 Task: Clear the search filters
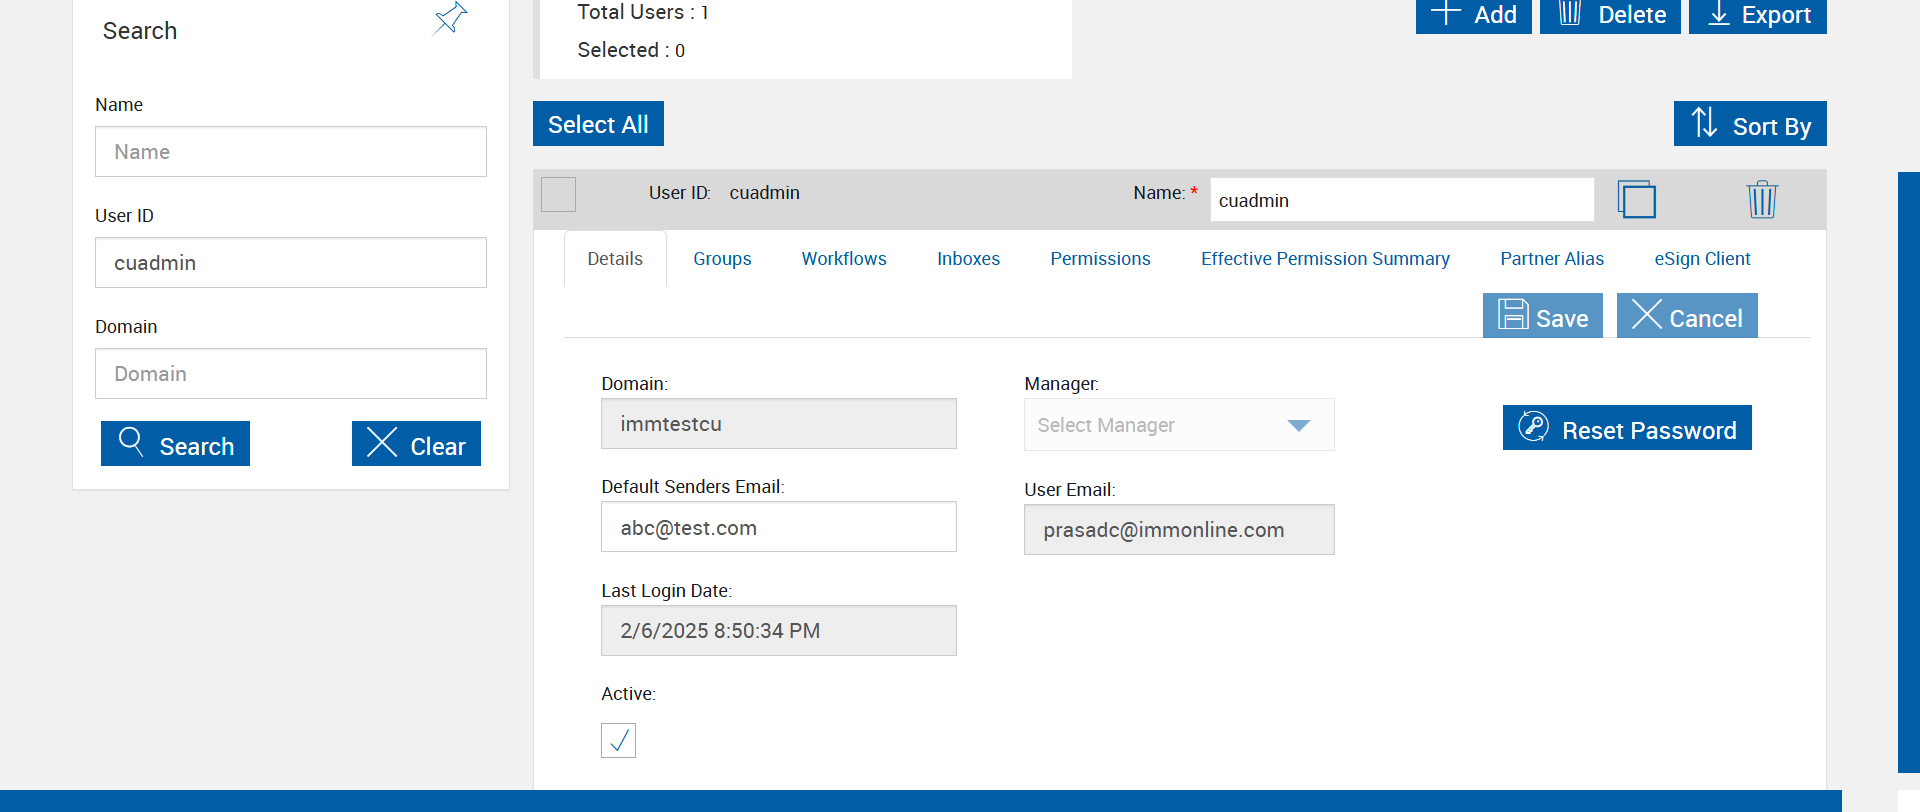(416, 444)
